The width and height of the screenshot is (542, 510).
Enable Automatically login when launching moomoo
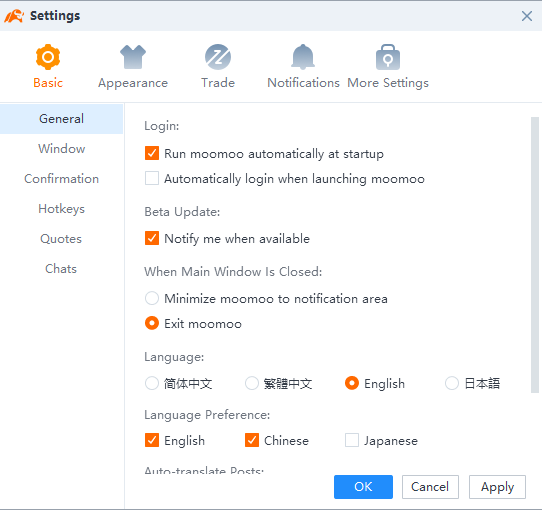[152, 178]
